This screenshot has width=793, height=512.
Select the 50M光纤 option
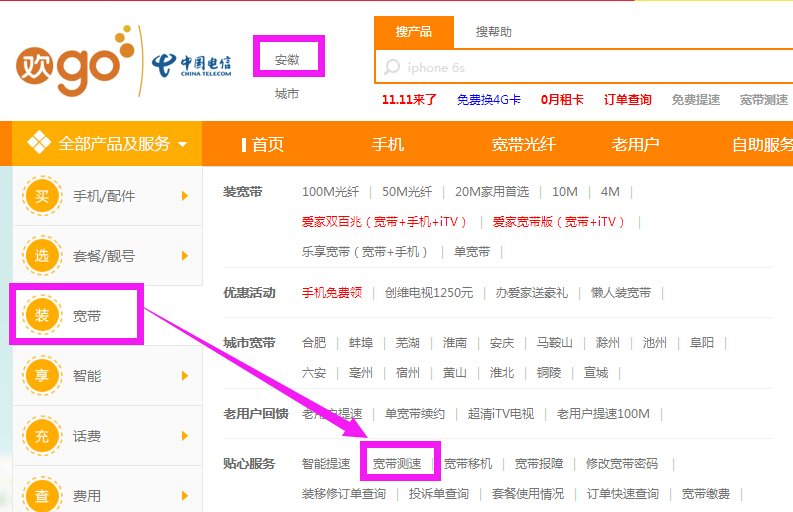[x=407, y=192]
